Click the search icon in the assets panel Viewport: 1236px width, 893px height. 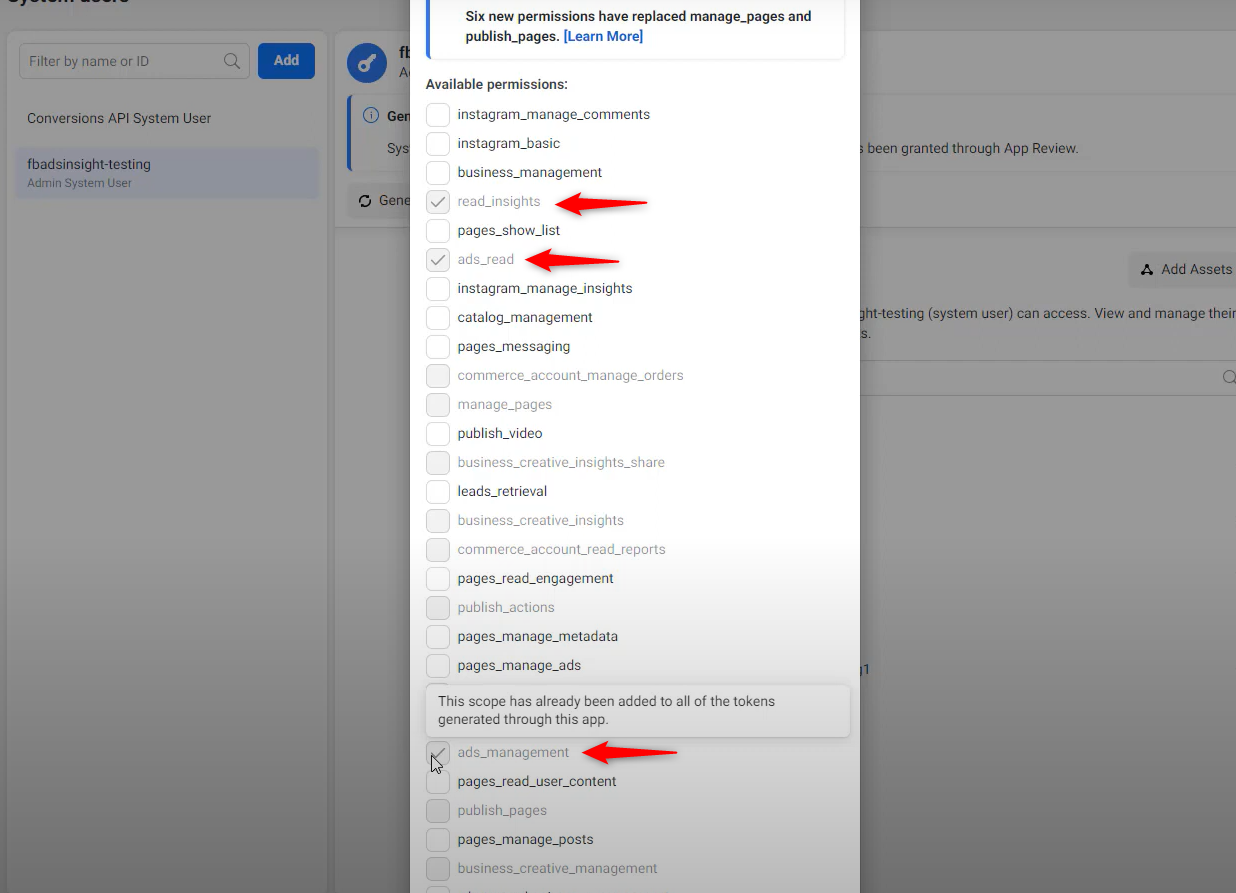click(x=1229, y=377)
